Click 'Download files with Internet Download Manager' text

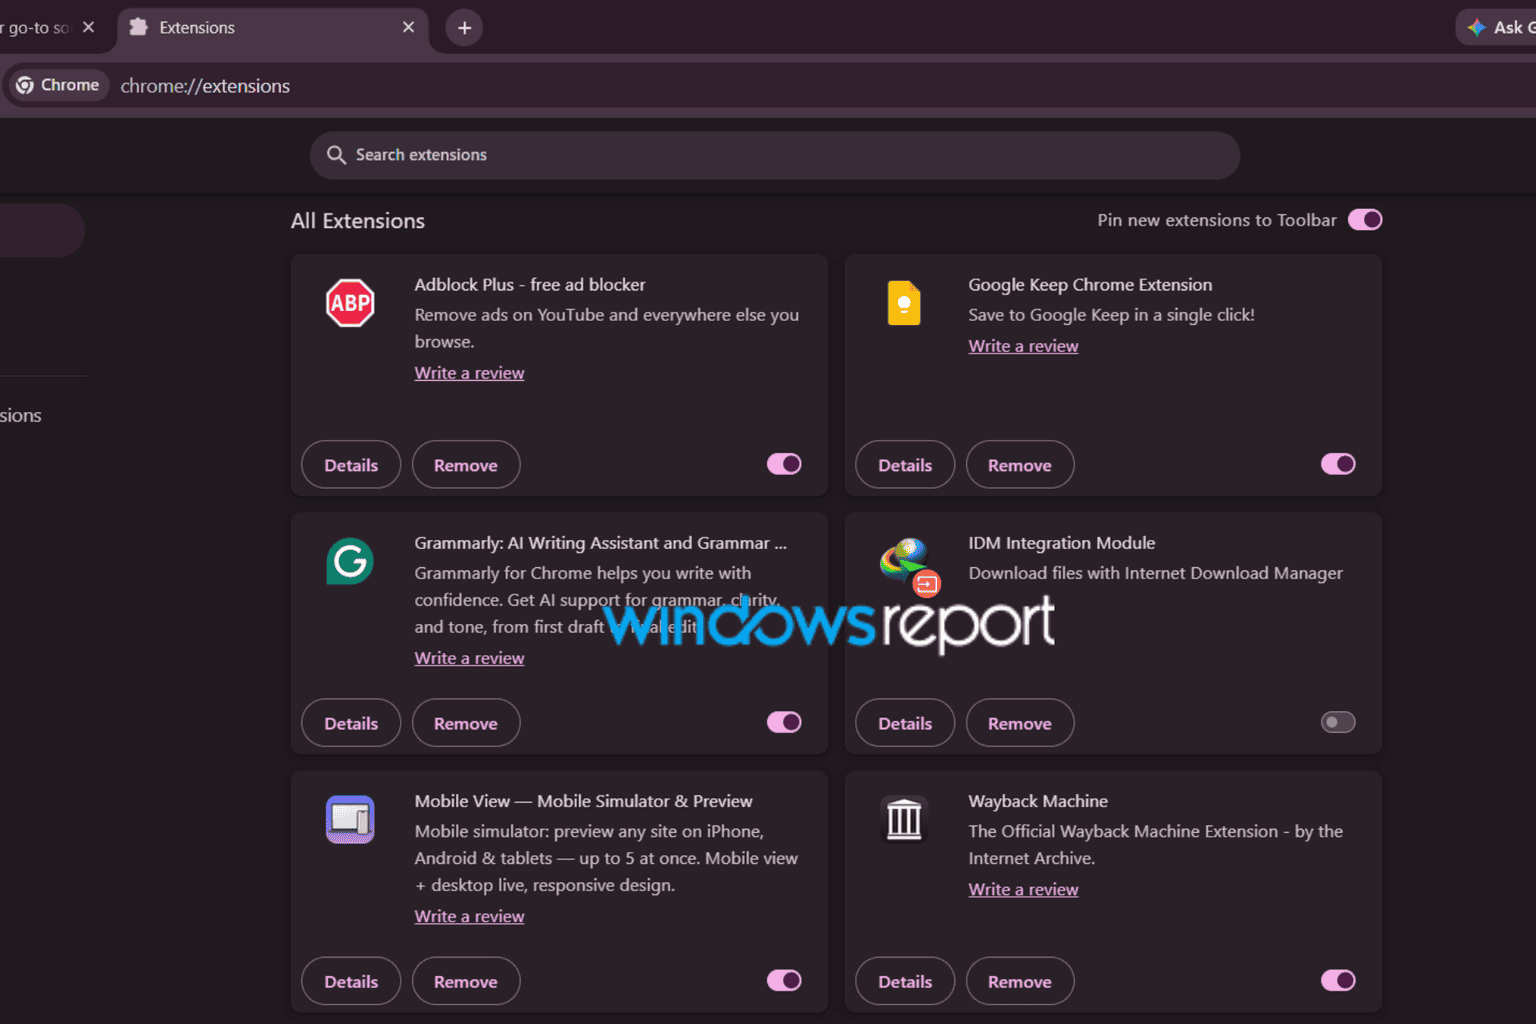[x=1155, y=573]
